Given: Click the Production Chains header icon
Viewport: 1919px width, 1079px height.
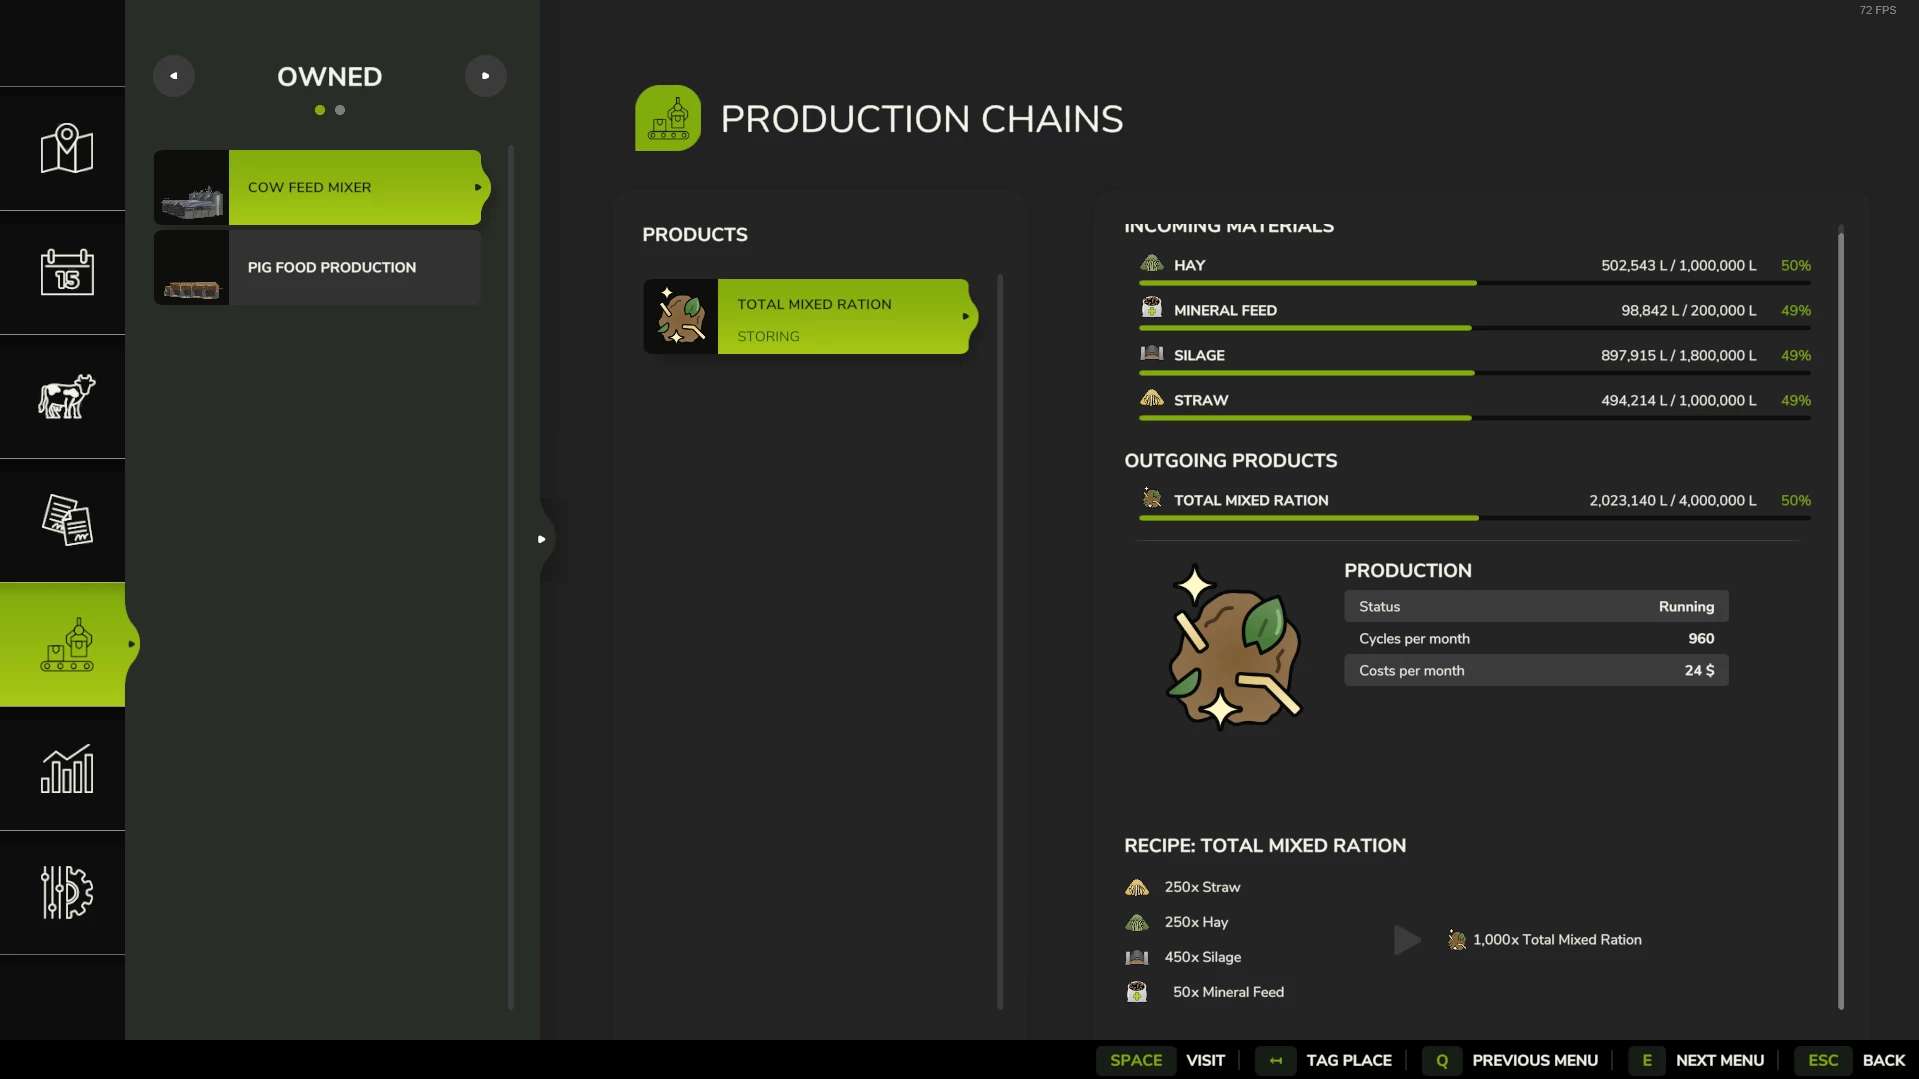Looking at the screenshot, I should 667,118.
